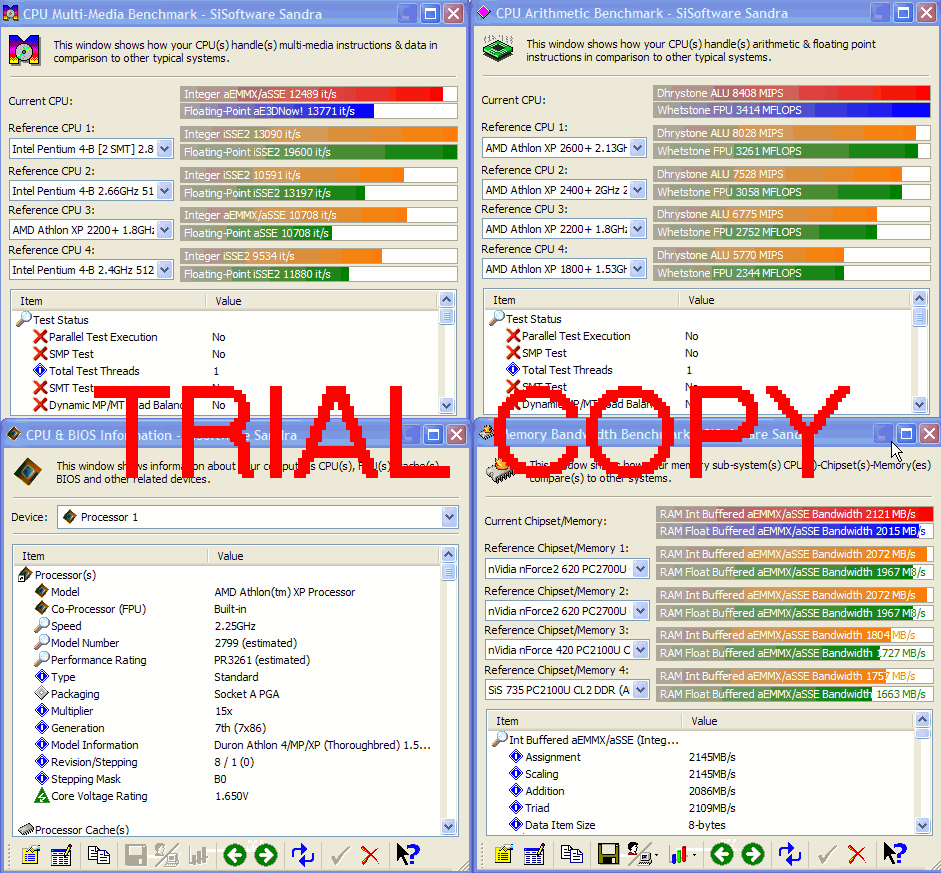Open Reference CPU 2 dropdown in Arithmetic Benchmark
Image resolution: width=941 pixels, height=873 pixels.
(638, 190)
